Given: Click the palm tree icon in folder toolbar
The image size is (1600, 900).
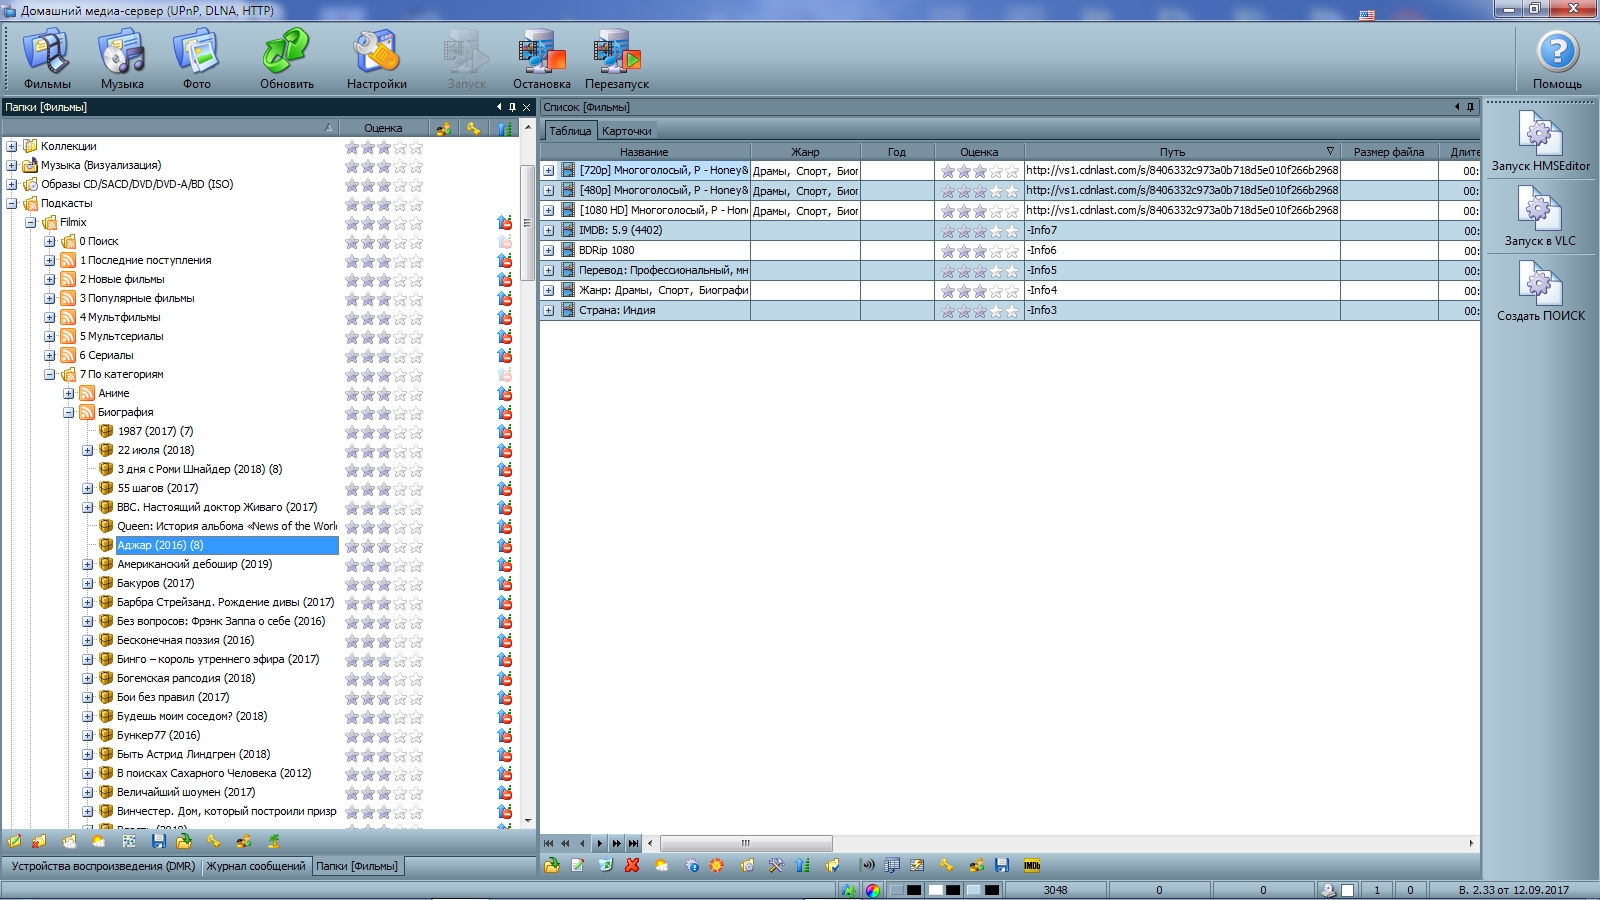Looking at the screenshot, I should pyautogui.click(x=273, y=842).
